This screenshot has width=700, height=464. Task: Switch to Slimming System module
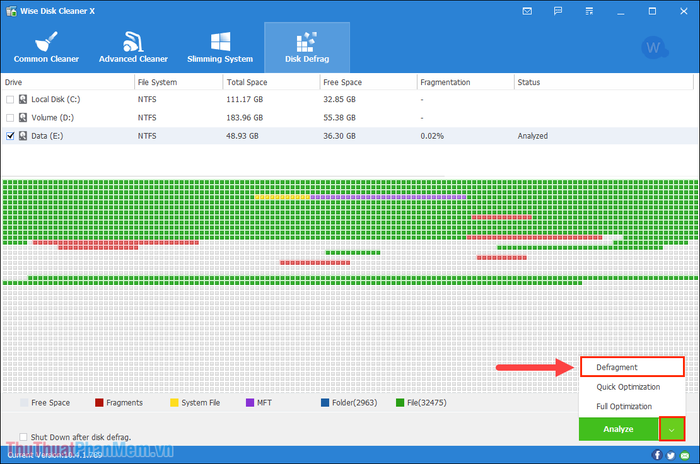pos(217,46)
